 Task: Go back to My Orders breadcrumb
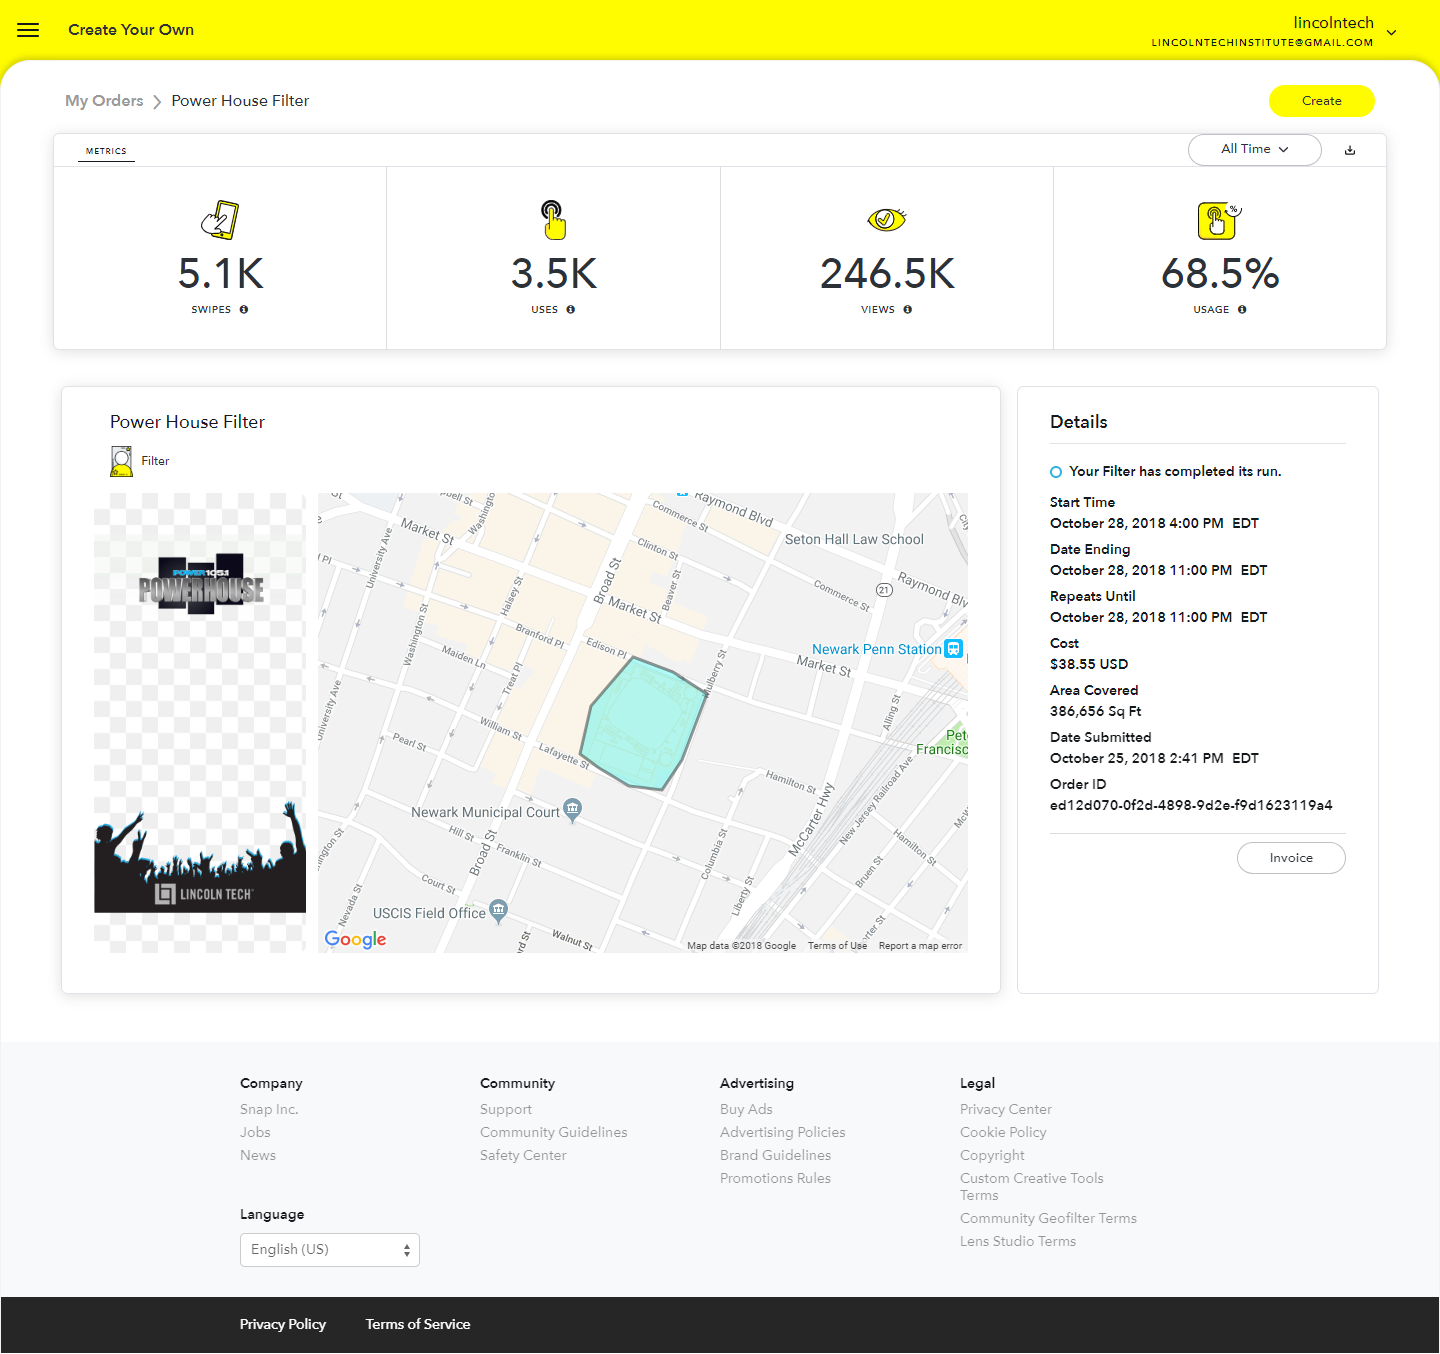click(x=104, y=101)
